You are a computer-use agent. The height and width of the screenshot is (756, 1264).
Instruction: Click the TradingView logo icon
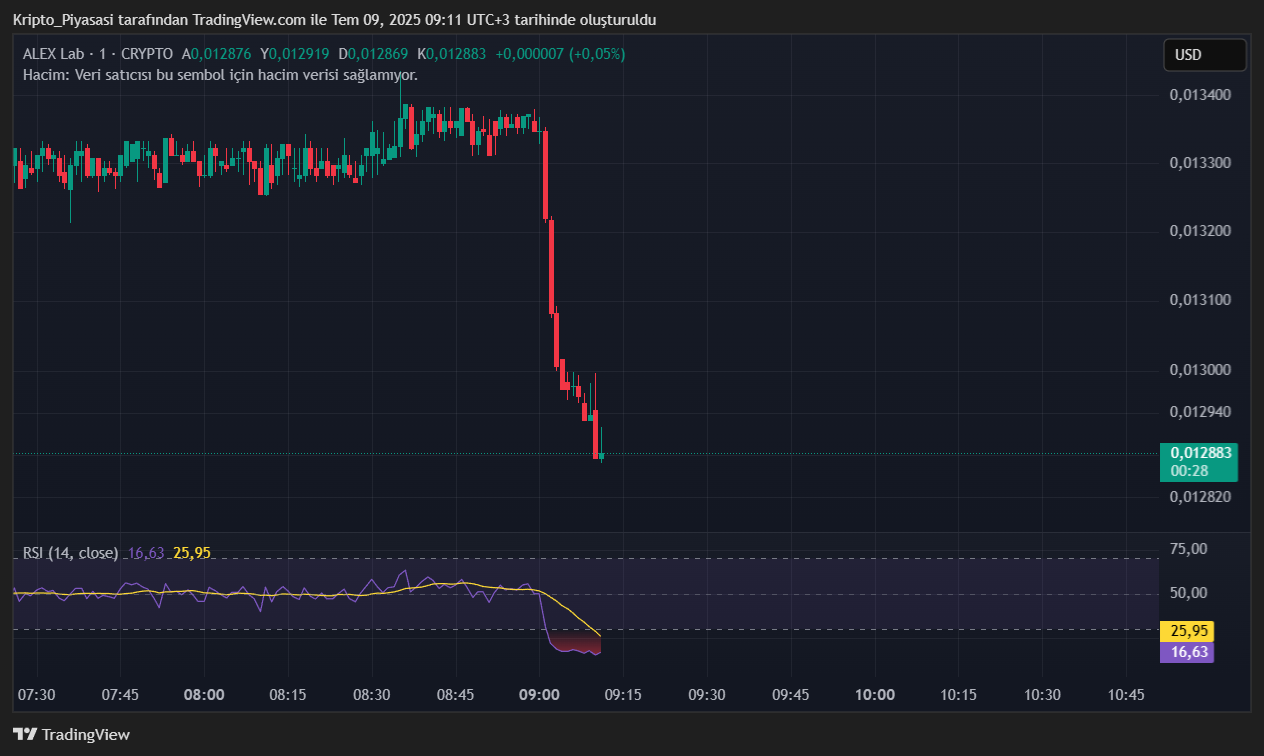click(26, 735)
